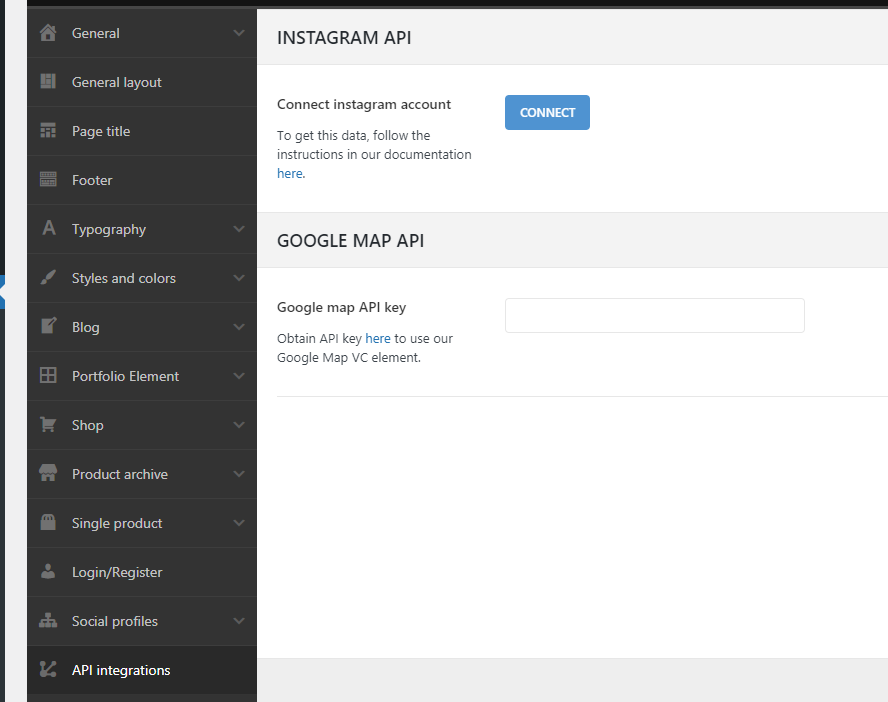This screenshot has height=702, width=888.
Task: Open General layout settings
Action: [x=142, y=82]
